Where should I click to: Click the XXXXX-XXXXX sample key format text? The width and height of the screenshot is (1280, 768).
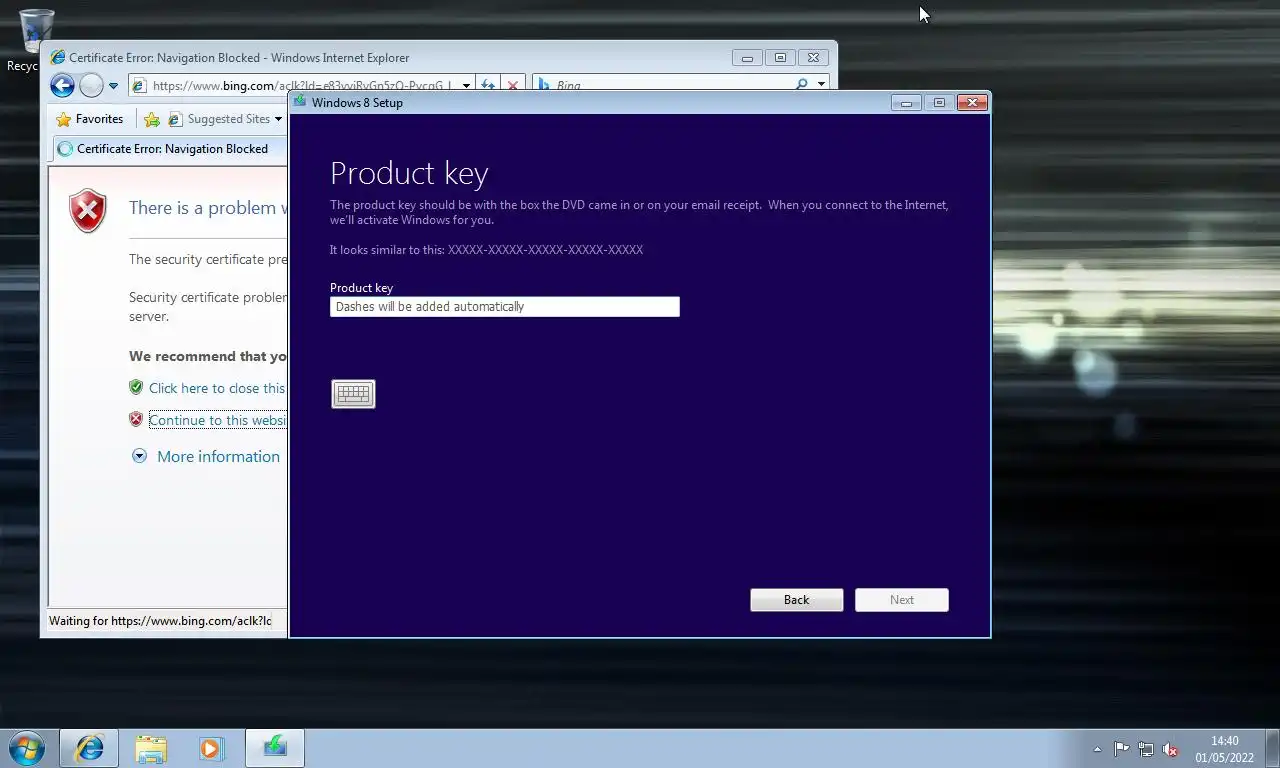(x=545, y=250)
